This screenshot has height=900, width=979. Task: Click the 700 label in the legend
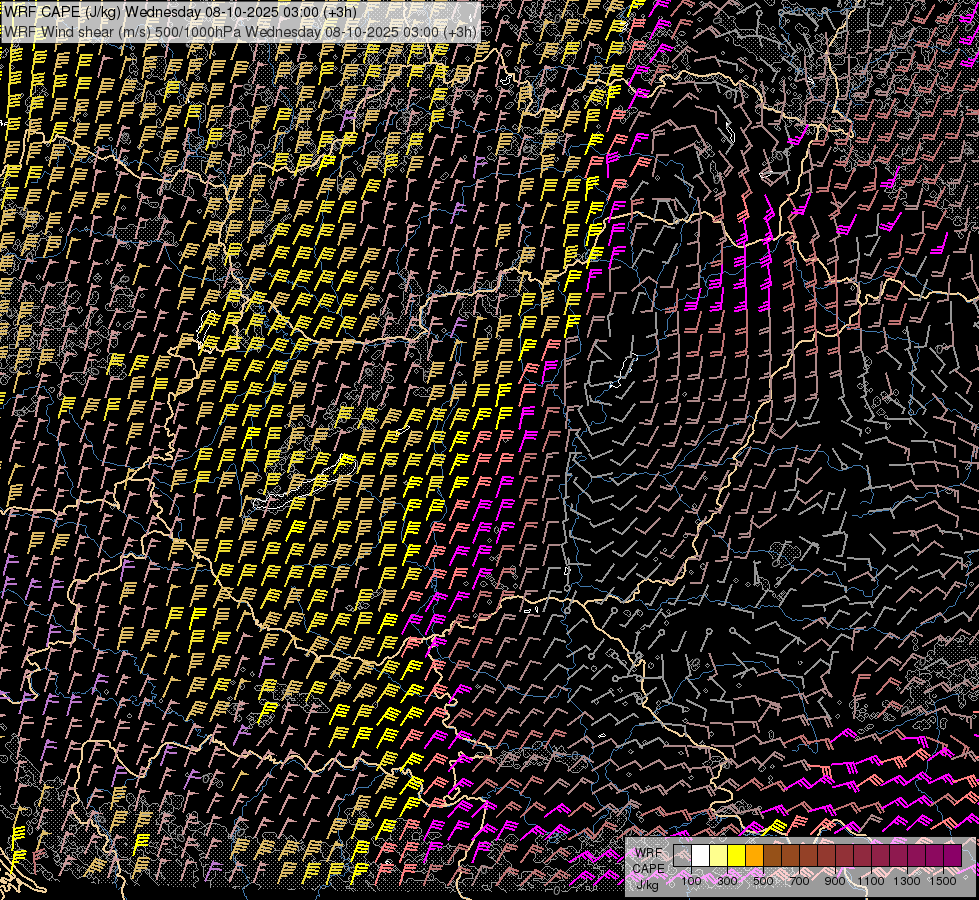coord(799,881)
